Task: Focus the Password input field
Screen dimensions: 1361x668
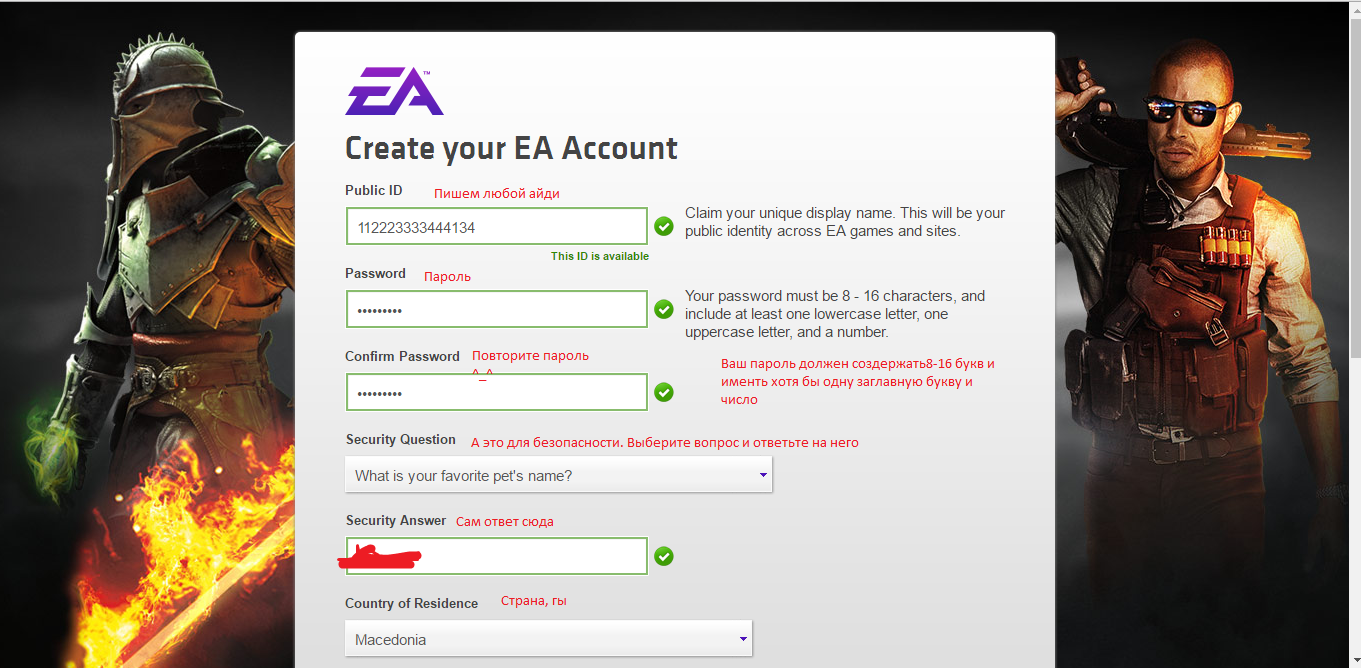Action: click(x=497, y=309)
